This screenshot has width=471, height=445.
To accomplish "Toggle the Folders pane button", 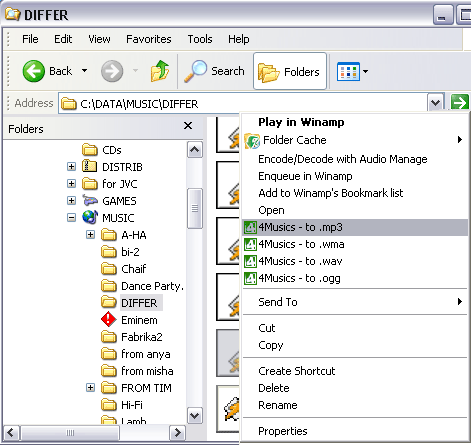I will [290, 71].
